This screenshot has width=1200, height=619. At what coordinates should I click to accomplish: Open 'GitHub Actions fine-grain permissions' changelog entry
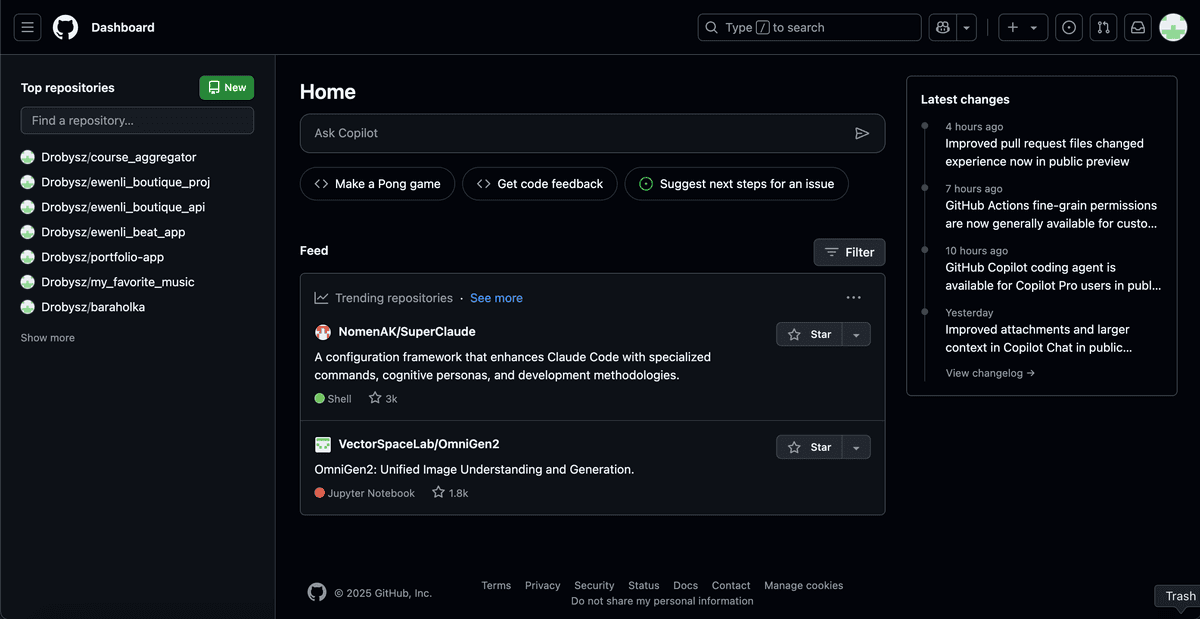click(1051, 215)
